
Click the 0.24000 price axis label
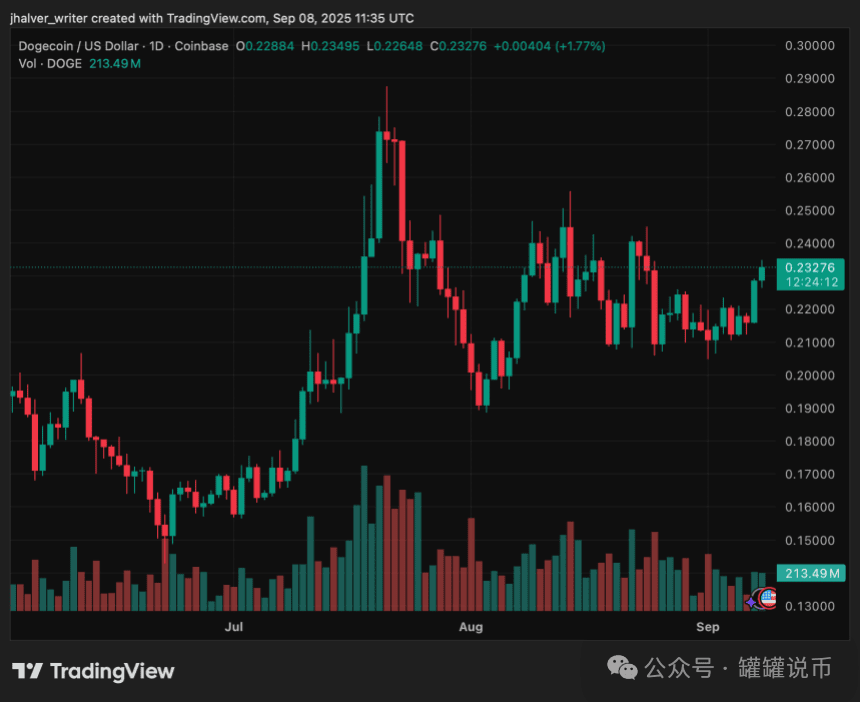810,244
